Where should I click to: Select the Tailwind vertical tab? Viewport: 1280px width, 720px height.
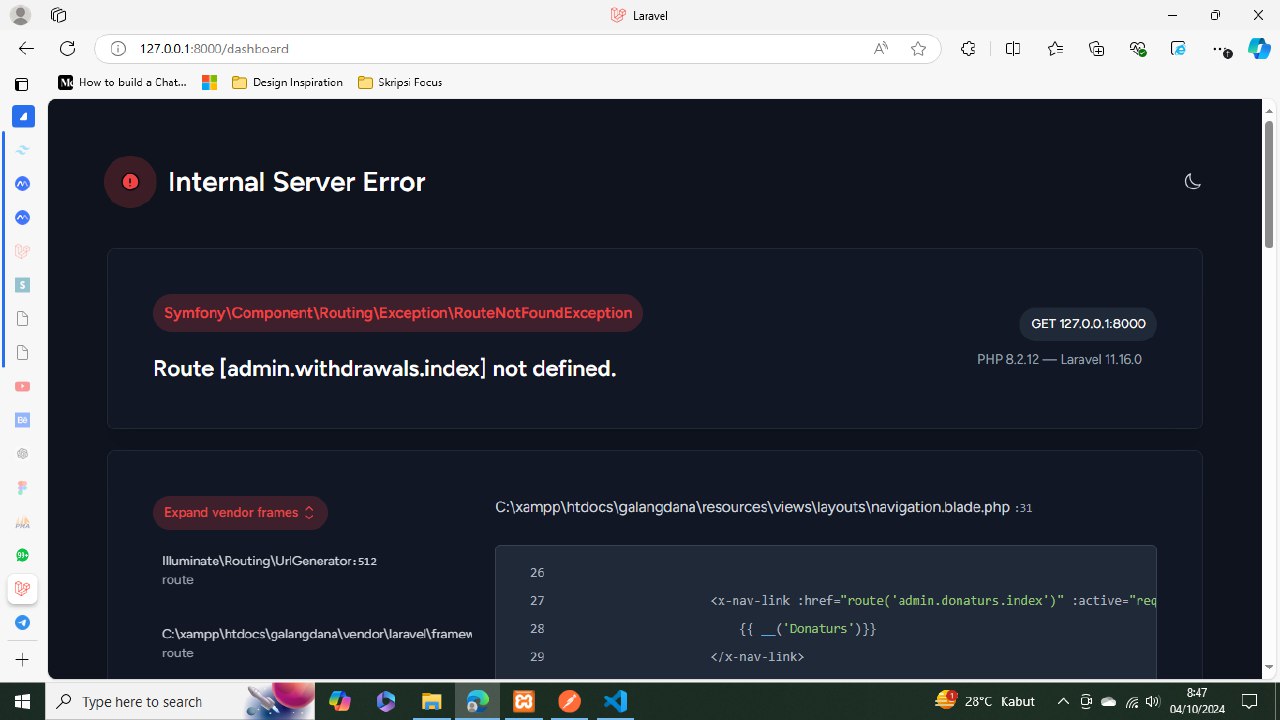point(22,150)
